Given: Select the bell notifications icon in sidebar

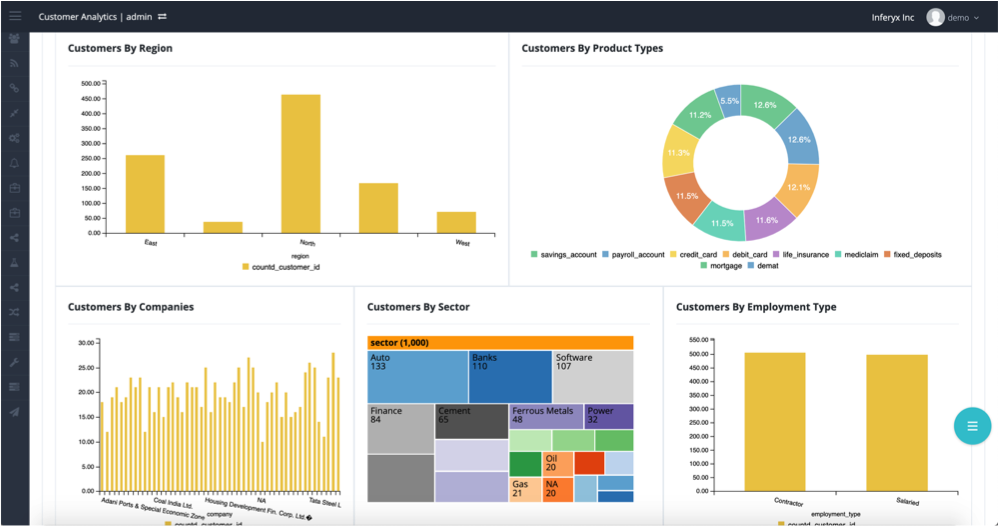Looking at the screenshot, I should [x=14, y=163].
